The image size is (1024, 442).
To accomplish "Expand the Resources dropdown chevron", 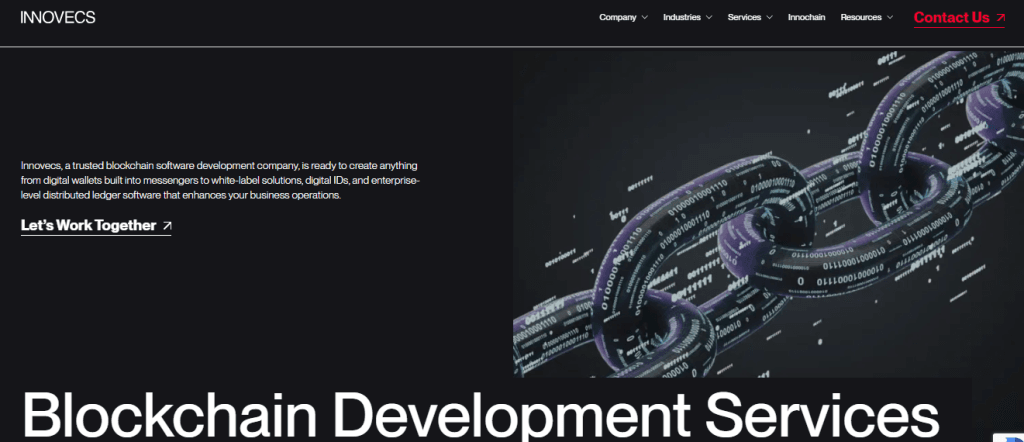I will click(890, 18).
